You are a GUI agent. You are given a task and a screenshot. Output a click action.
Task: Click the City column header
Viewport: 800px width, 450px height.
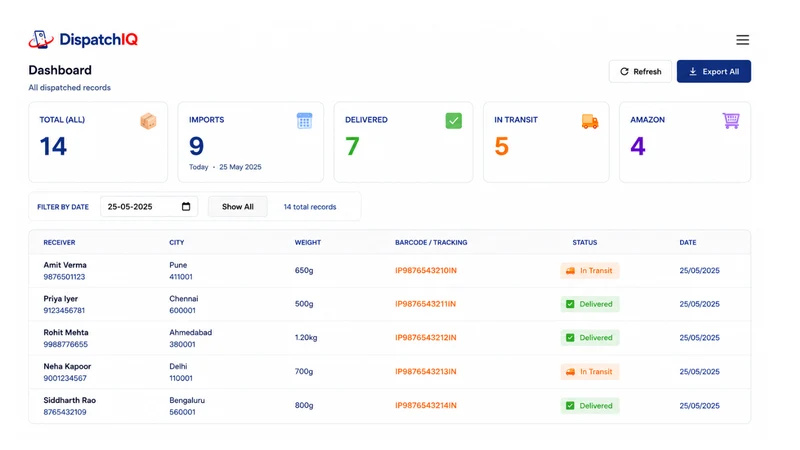click(177, 242)
